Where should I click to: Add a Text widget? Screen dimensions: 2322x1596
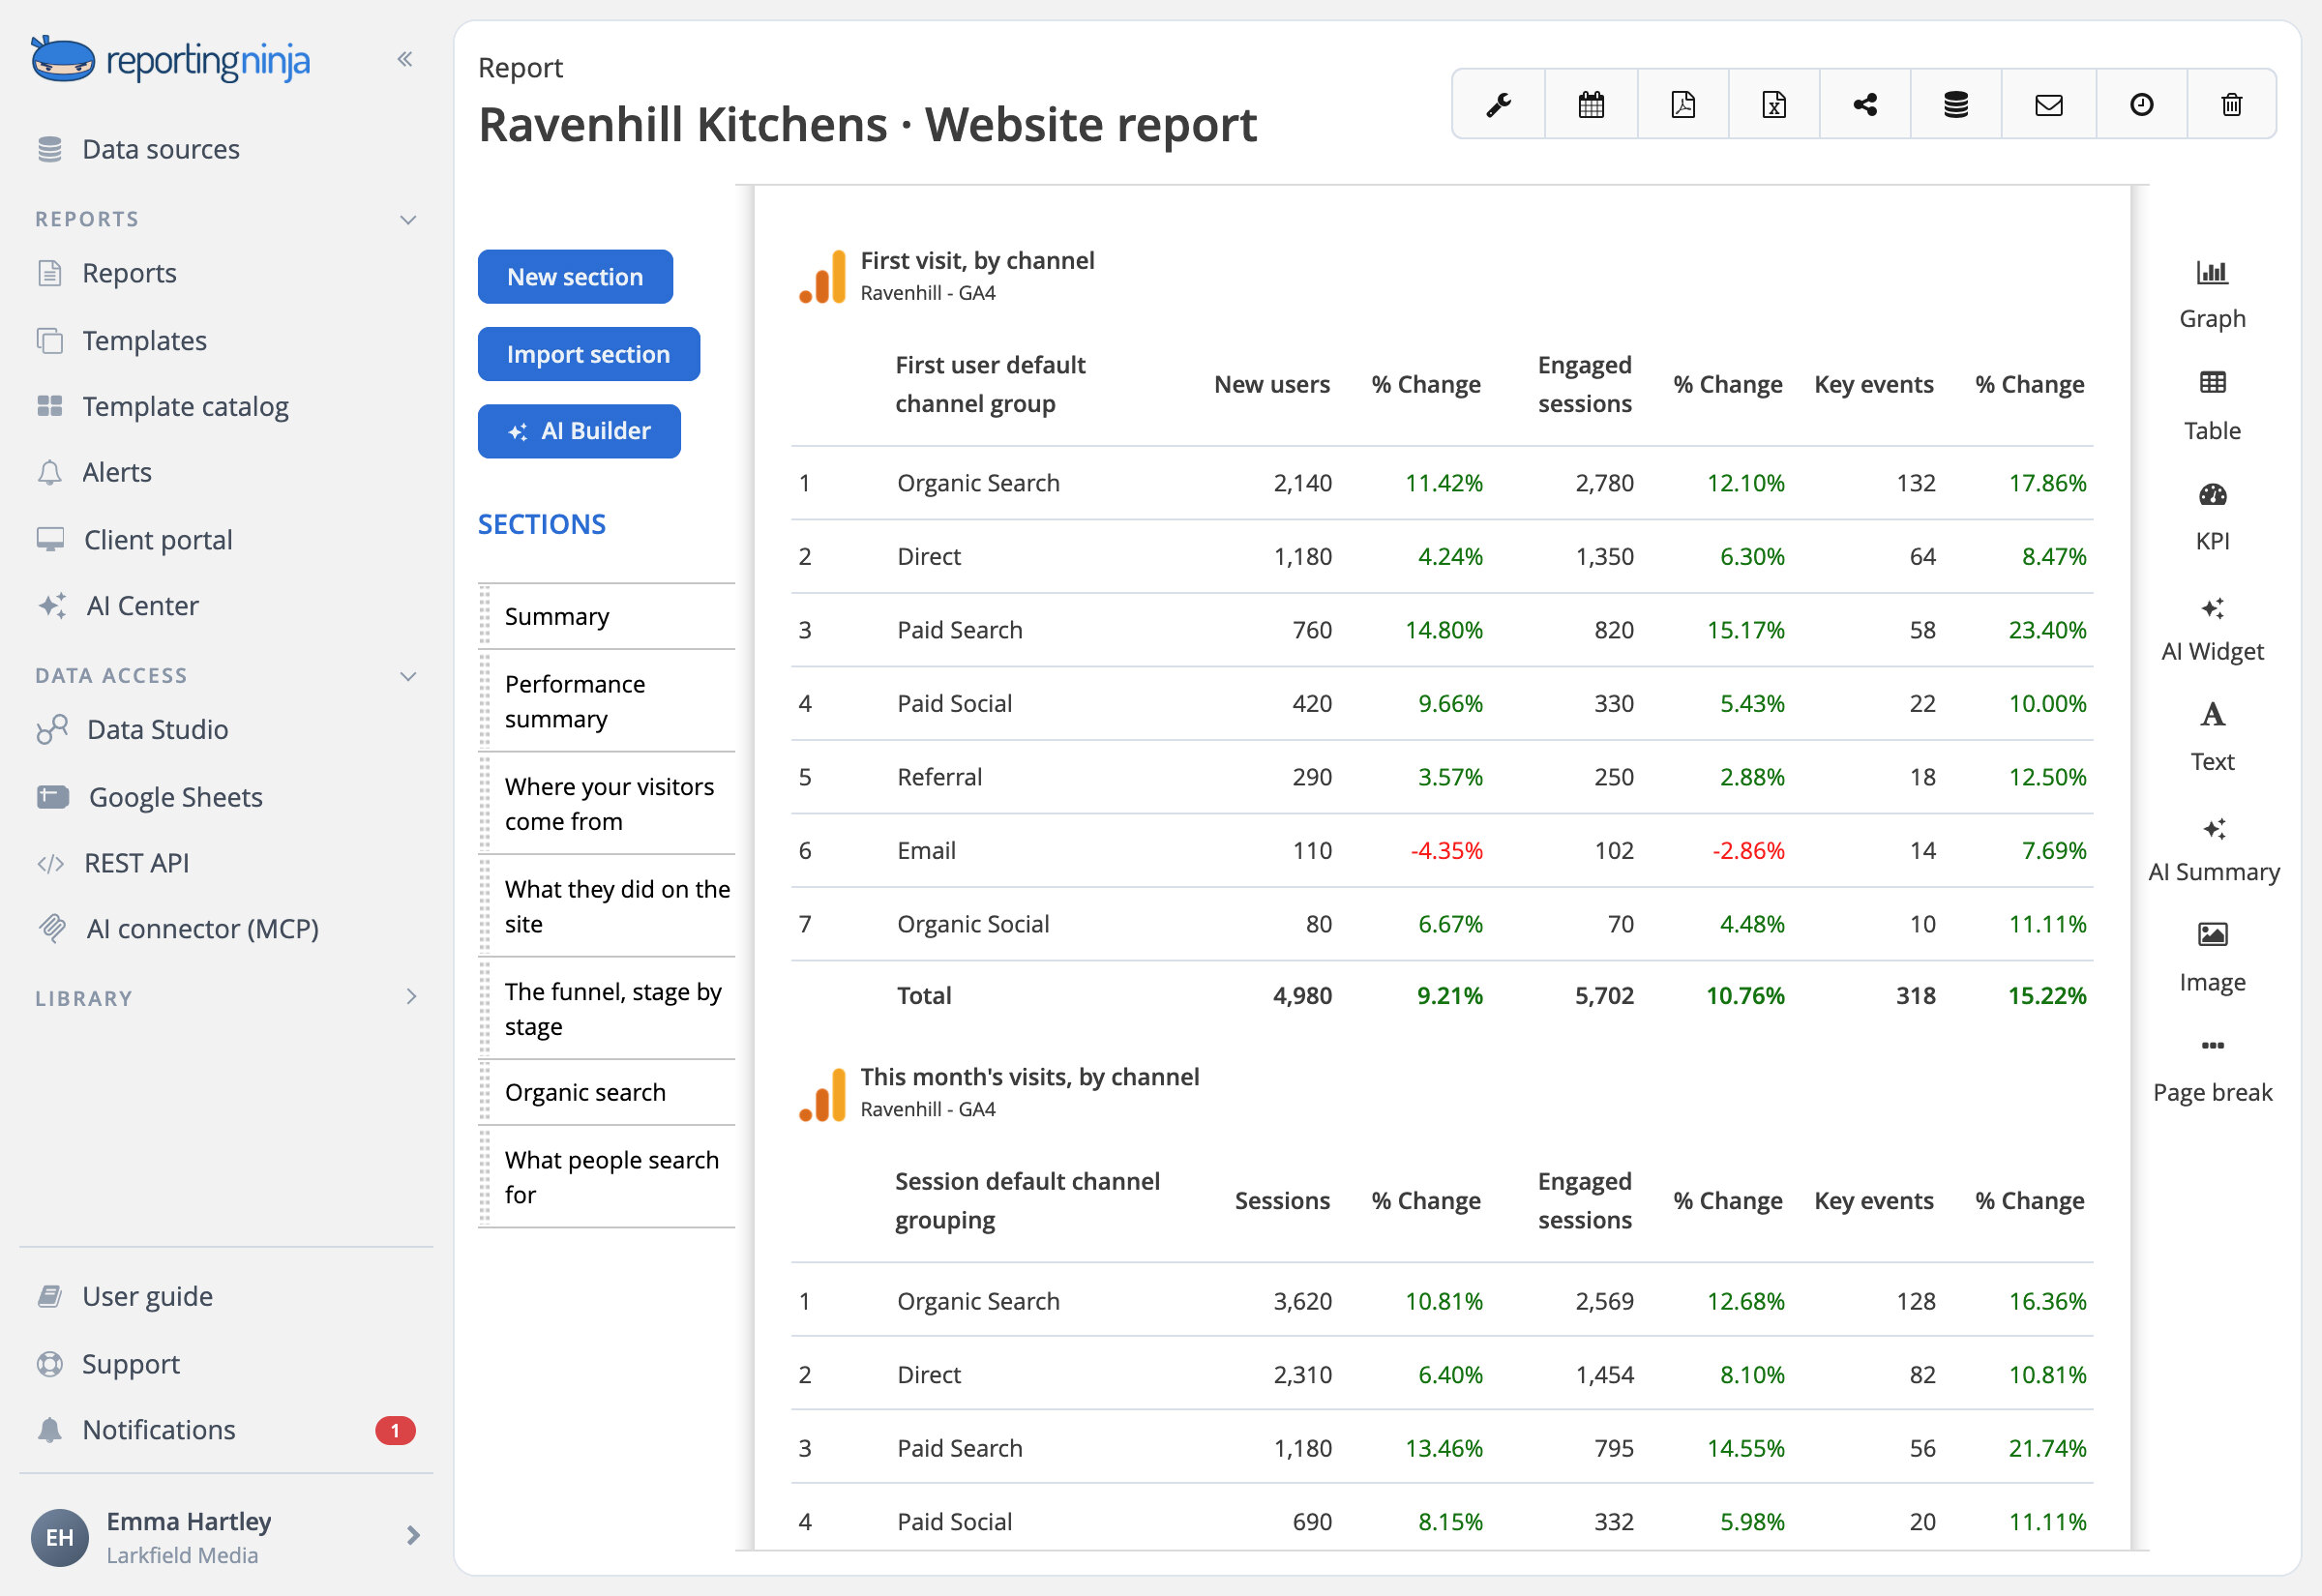2212,738
